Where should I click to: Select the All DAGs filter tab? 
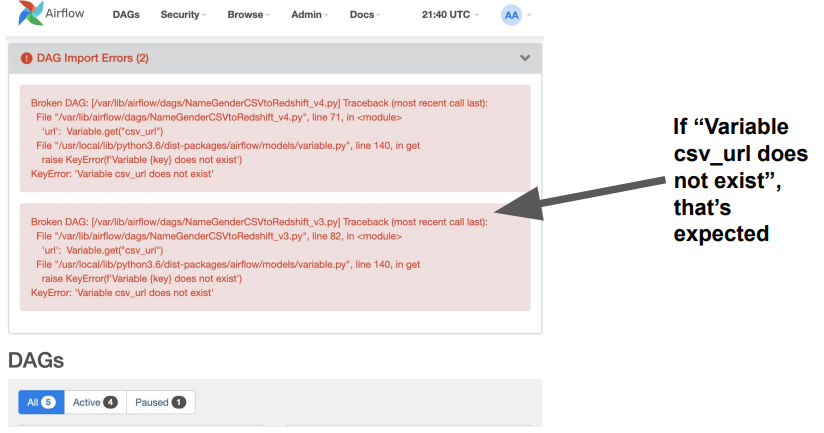tap(41, 402)
